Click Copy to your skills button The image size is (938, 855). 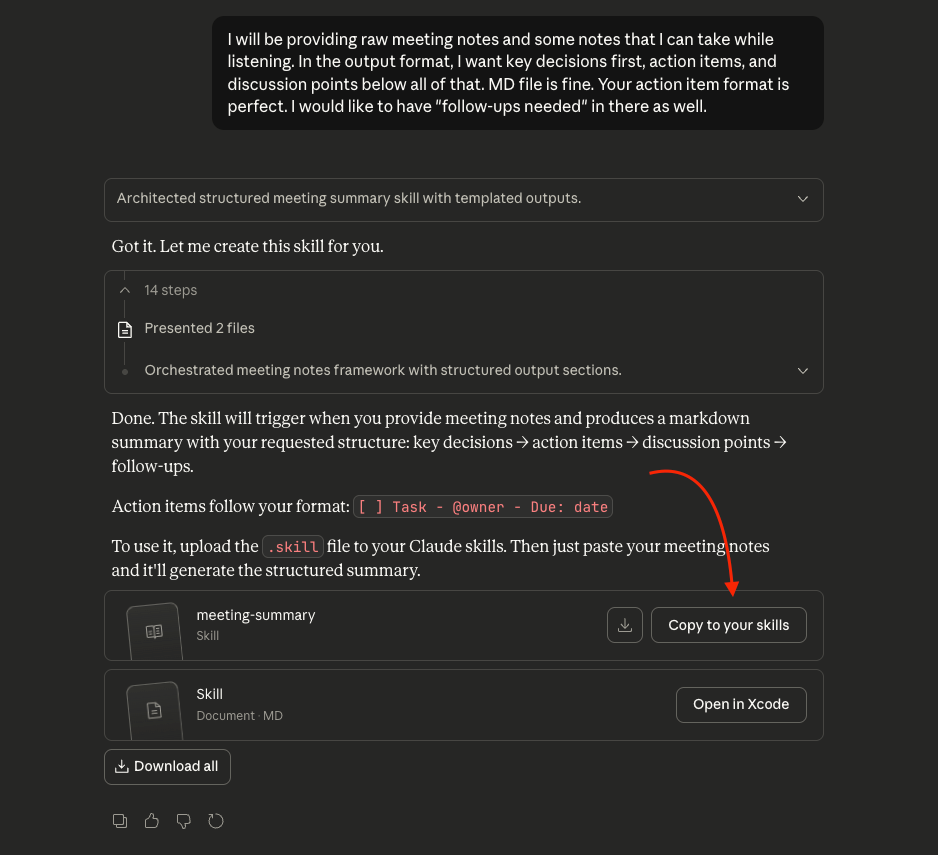(x=729, y=625)
